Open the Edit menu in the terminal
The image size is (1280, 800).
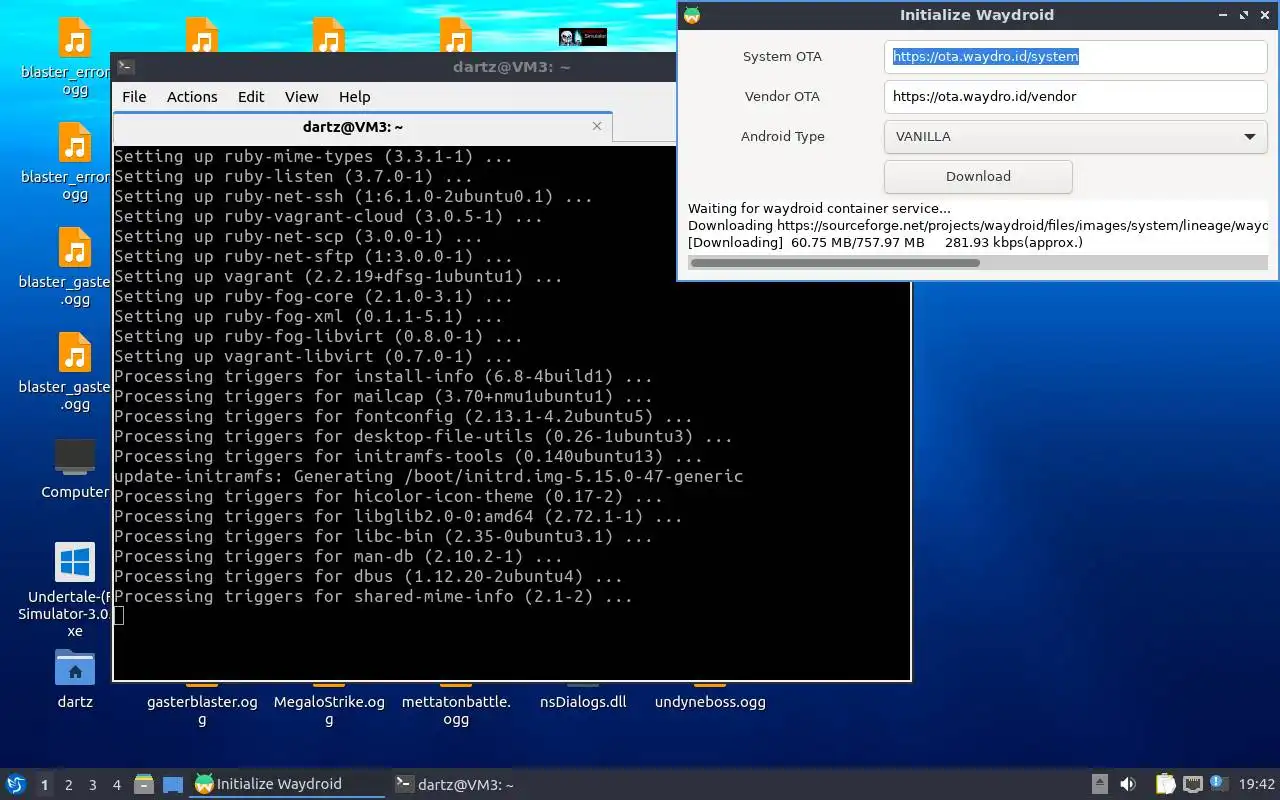251,97
